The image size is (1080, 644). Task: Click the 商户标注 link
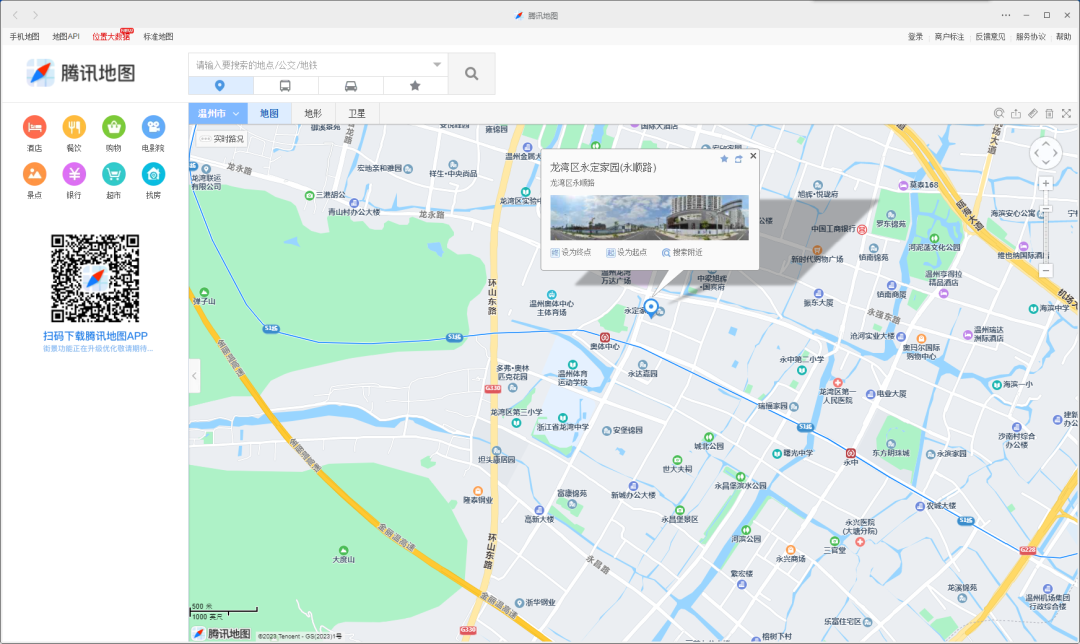click(950, 37)
